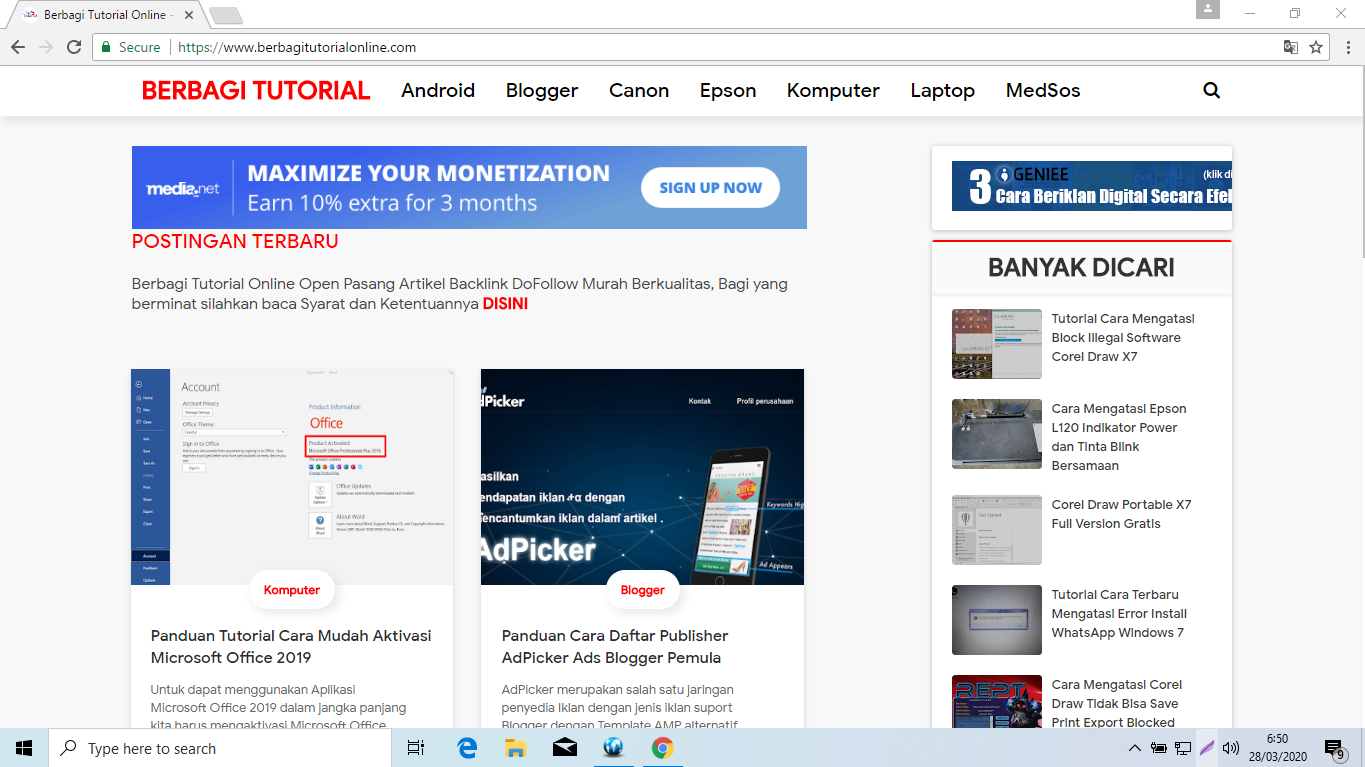Open the AdPicker post thumbnail
This screenshot has width=1365, height=767.
pyautogui.click(x=642, y=477)
